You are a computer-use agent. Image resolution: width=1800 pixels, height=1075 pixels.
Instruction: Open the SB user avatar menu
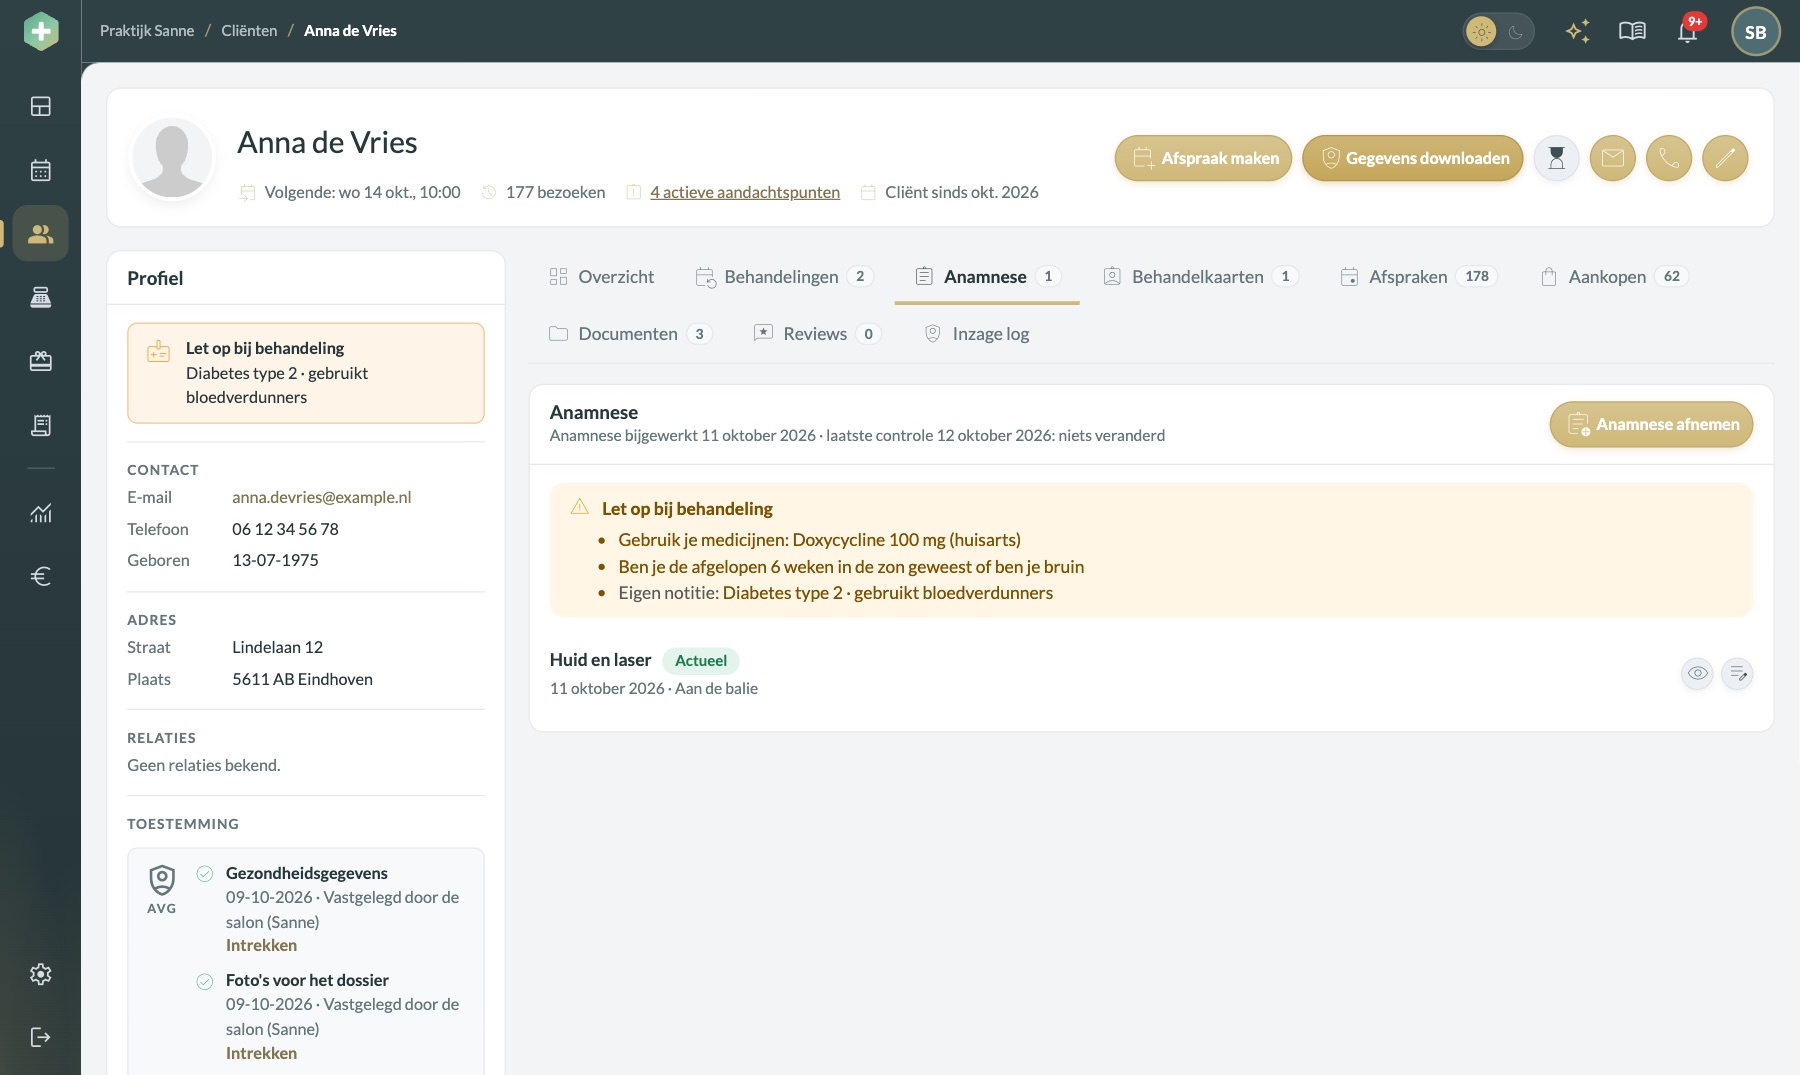[x=1756, y=32]
